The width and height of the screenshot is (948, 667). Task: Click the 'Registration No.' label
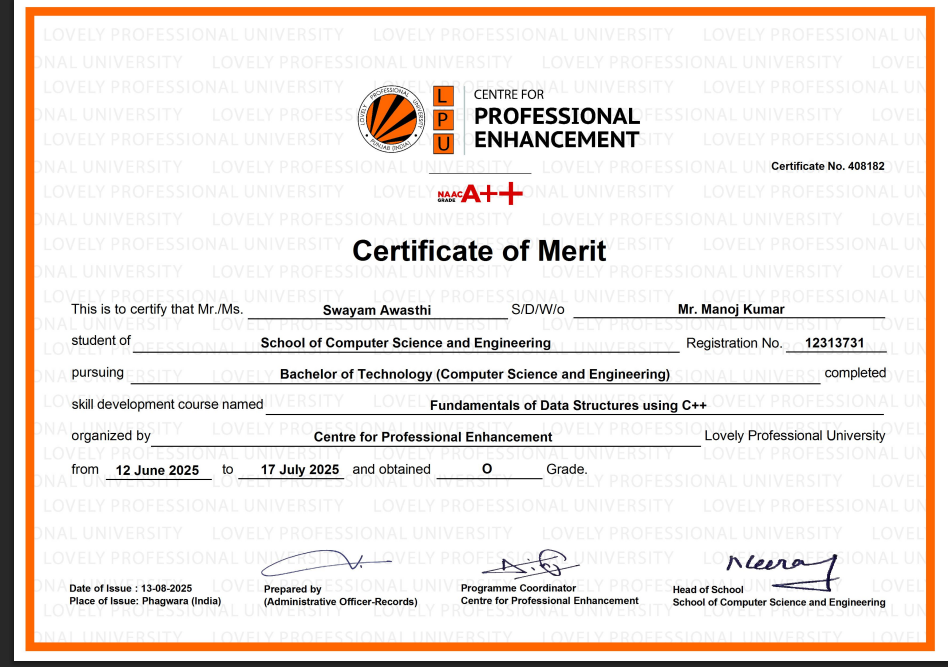pyautogui.click(x=734, y=343)
